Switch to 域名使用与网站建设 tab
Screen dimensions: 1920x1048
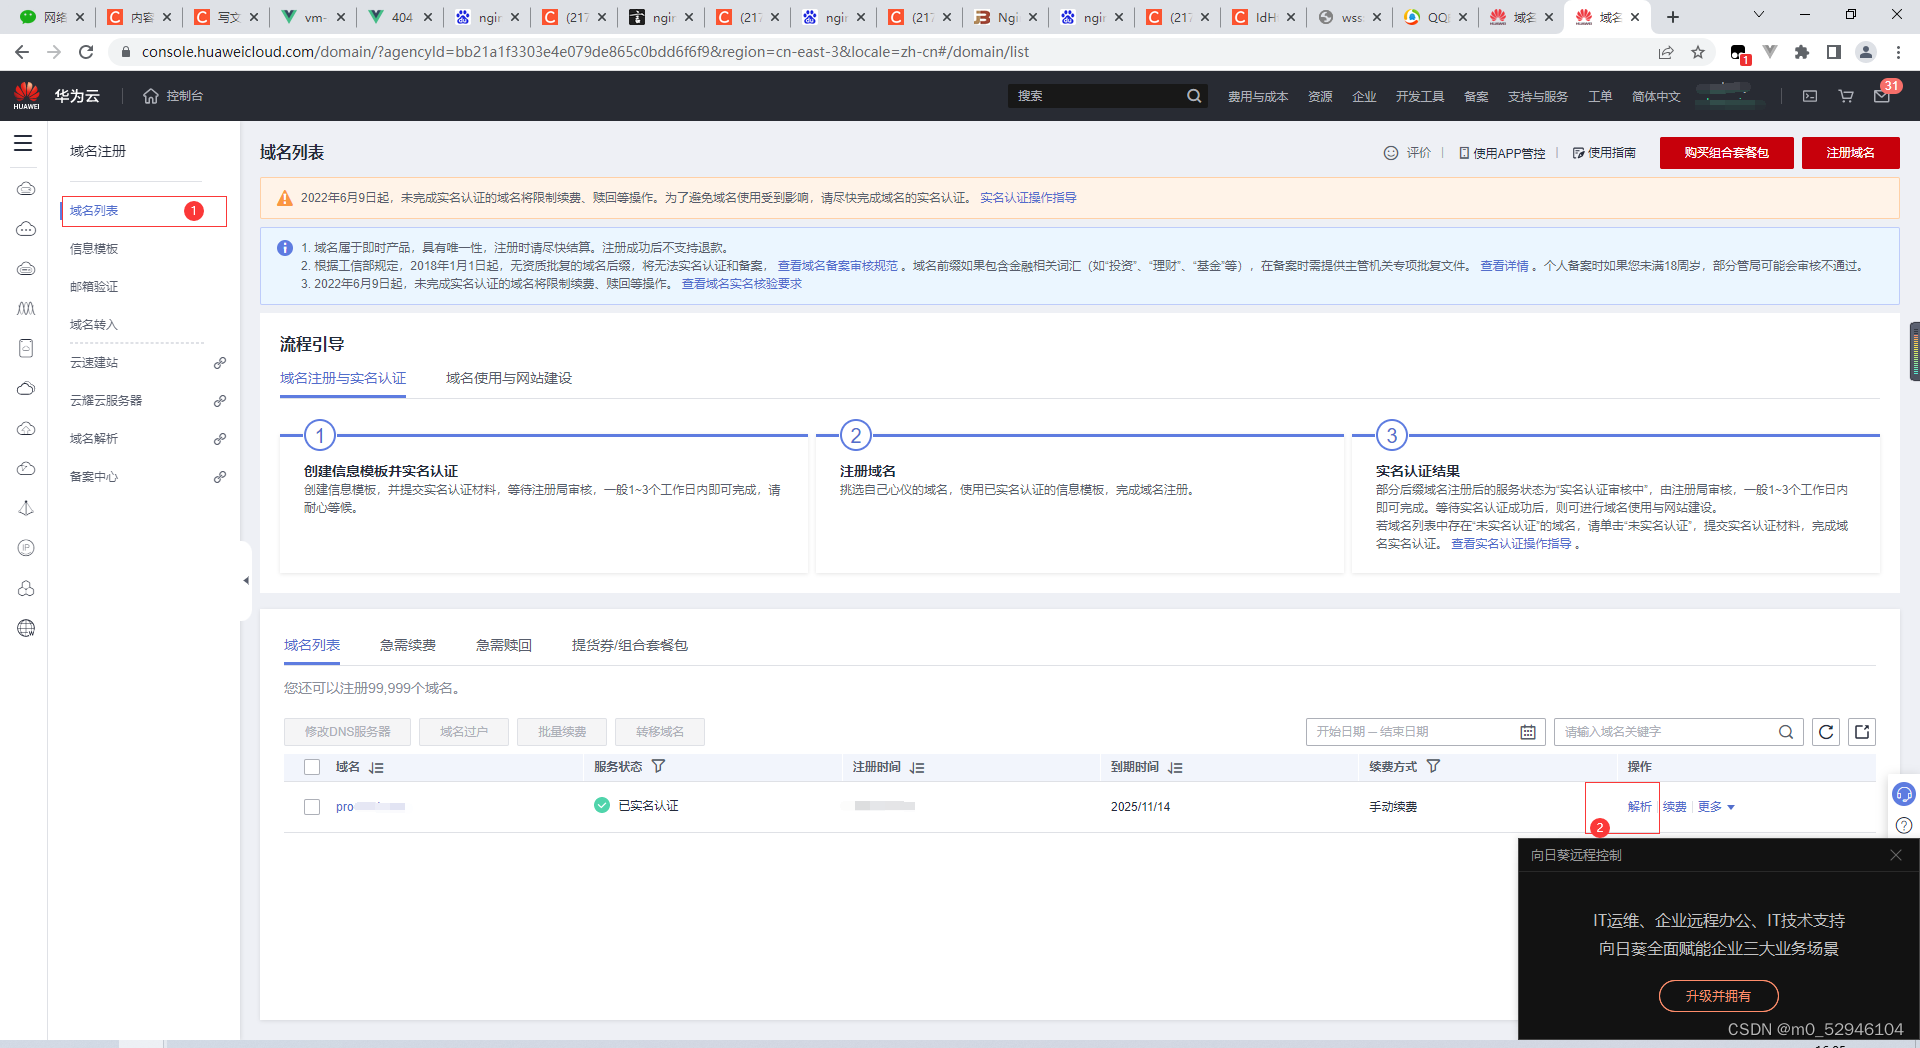509,378
